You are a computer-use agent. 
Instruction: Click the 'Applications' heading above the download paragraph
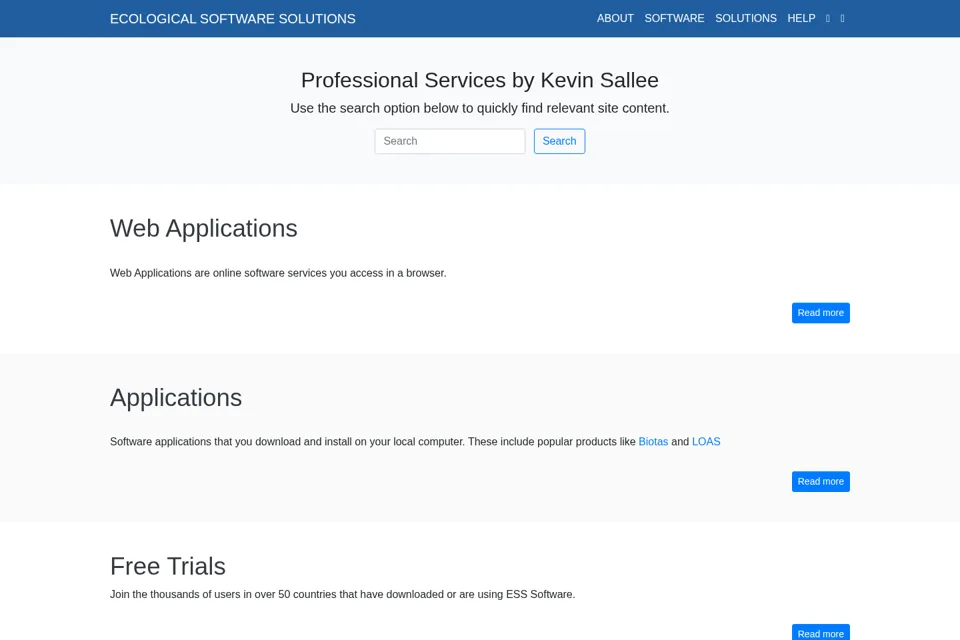click(176, 398)
